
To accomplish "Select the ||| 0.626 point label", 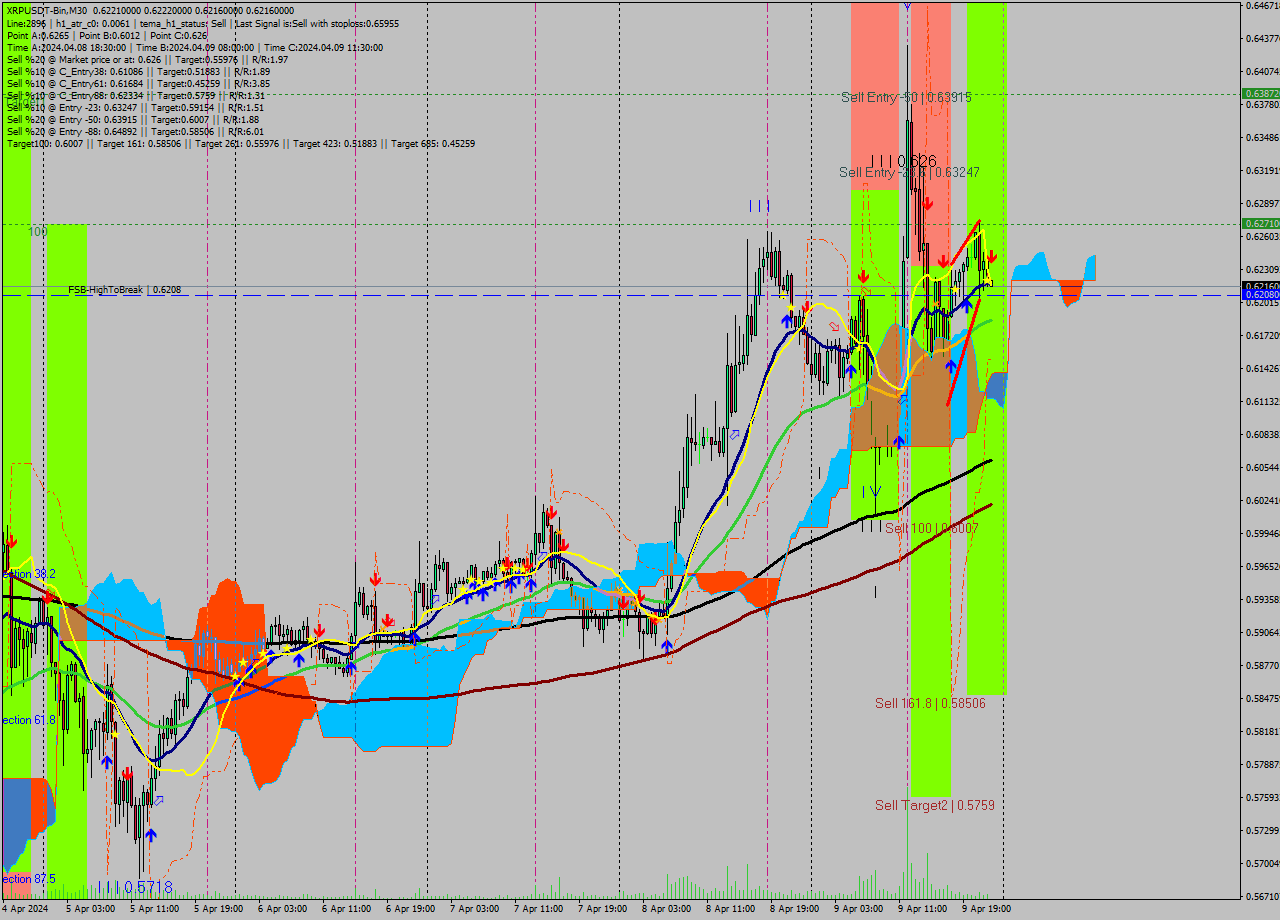I will point(904,161).
